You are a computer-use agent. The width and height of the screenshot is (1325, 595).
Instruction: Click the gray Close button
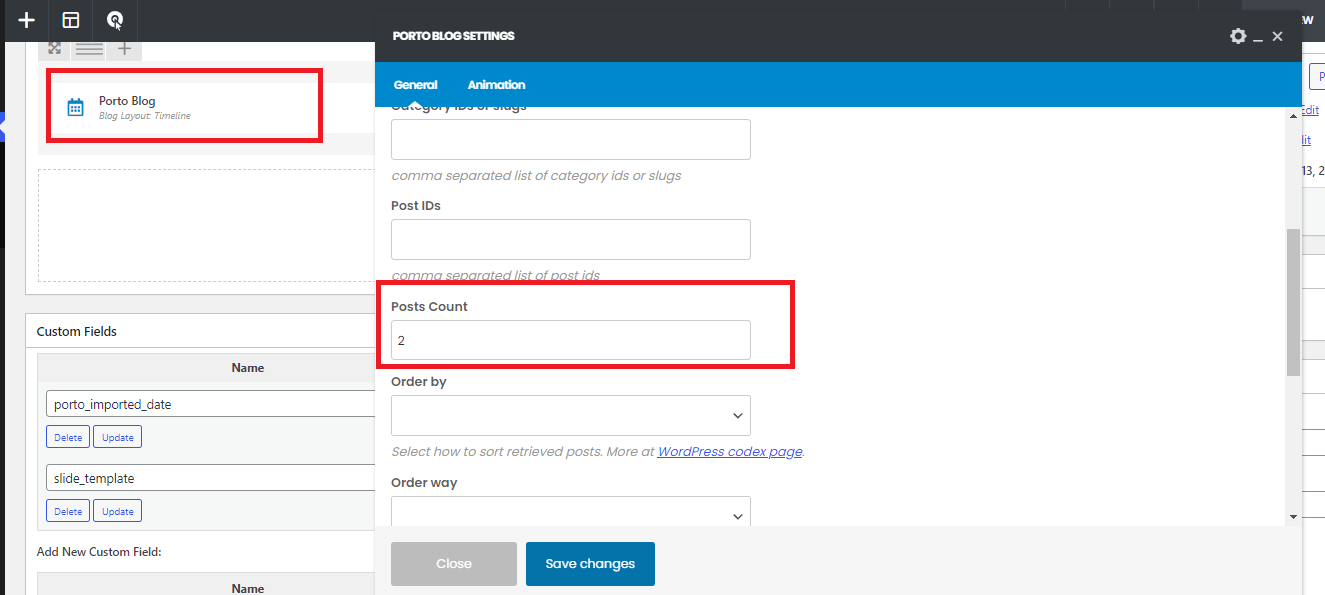(454, 564)
